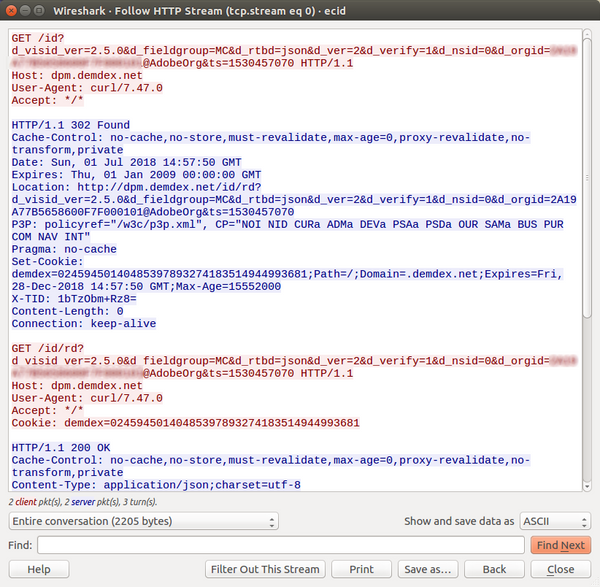Click the 'Set-Cookie:' header line
The image size is (600, 587).
point(47,262)
